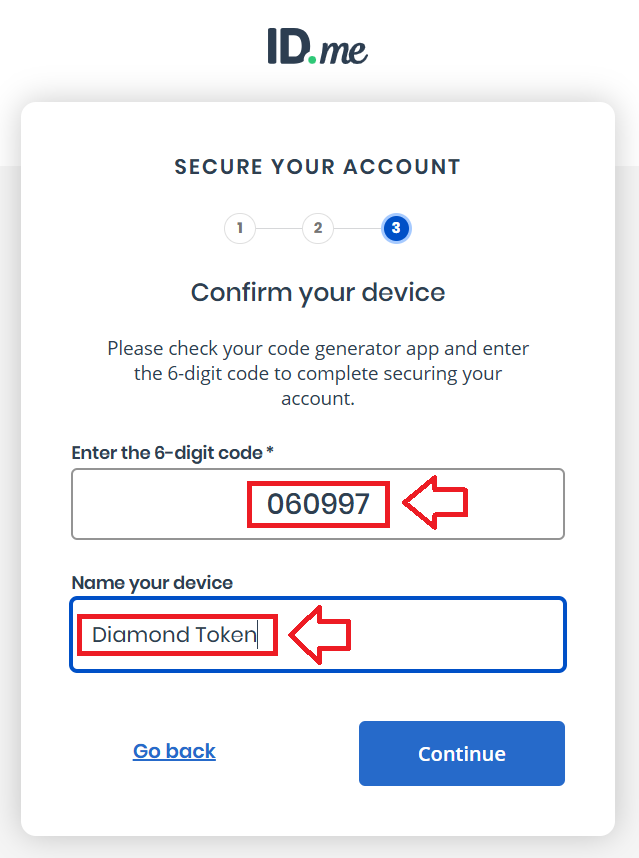The height and width of the screenshot is (858, 639).
Task: Select the step 1 circle indicator
Action: 240,228
